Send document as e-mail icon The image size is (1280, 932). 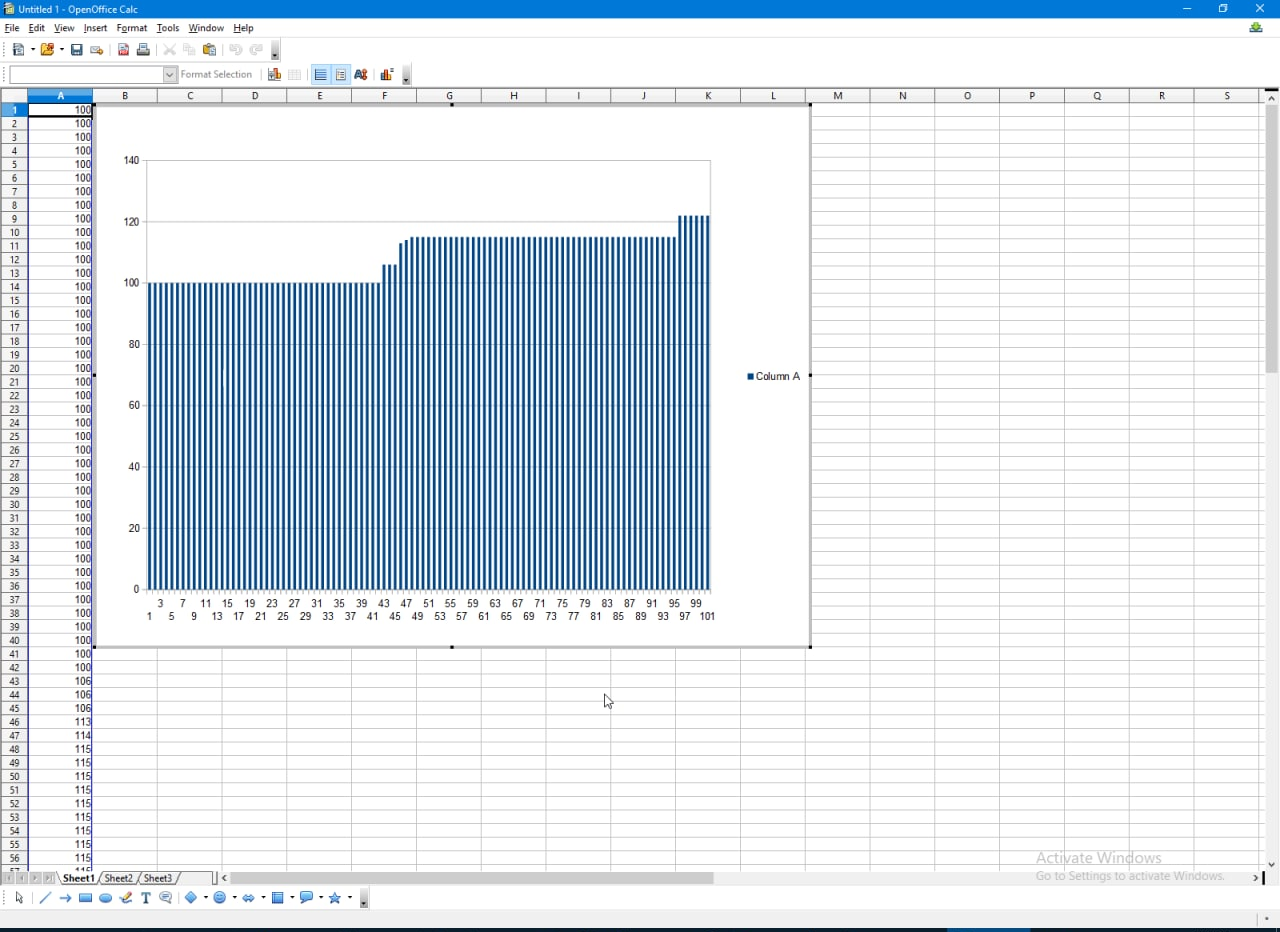coord(97,50)
